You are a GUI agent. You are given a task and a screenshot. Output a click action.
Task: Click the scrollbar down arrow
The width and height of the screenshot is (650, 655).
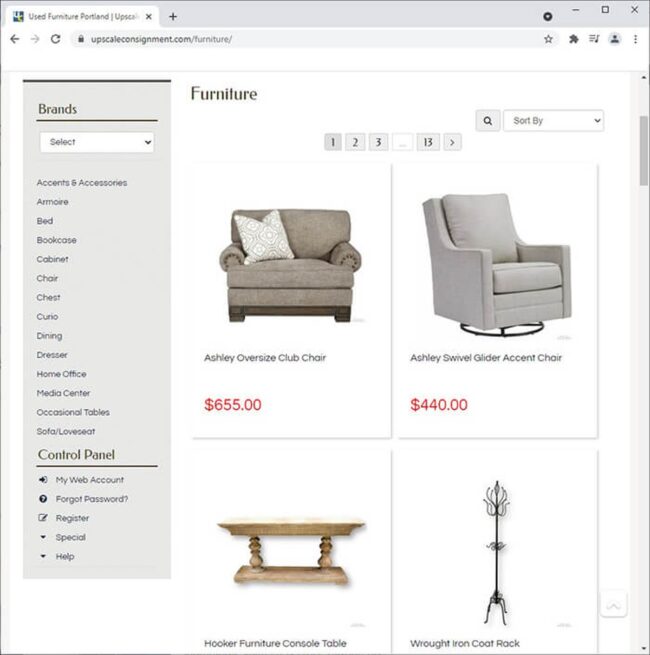(644, 648)
